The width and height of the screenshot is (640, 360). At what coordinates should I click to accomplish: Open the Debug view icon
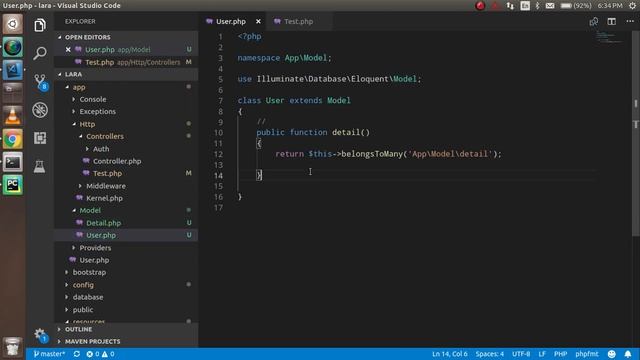pyautogui.click(x=40, y=110)
